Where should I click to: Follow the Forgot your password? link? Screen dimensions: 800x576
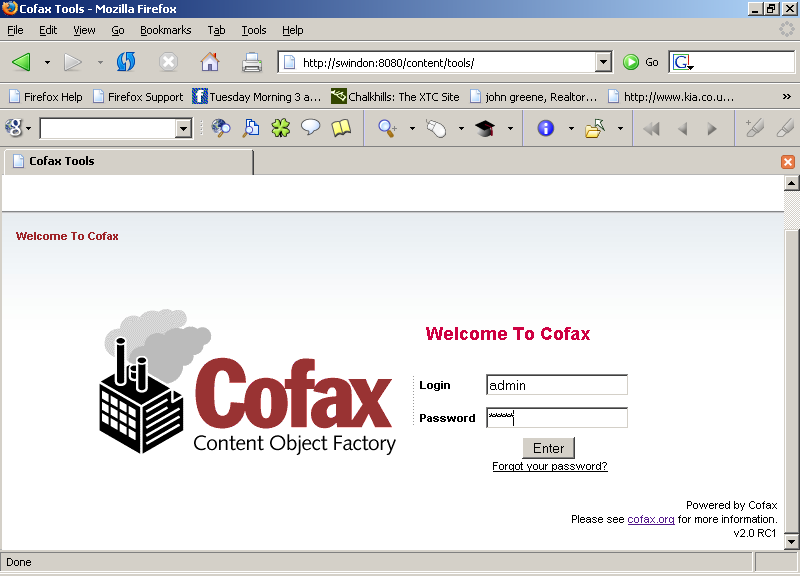[549, 466]
